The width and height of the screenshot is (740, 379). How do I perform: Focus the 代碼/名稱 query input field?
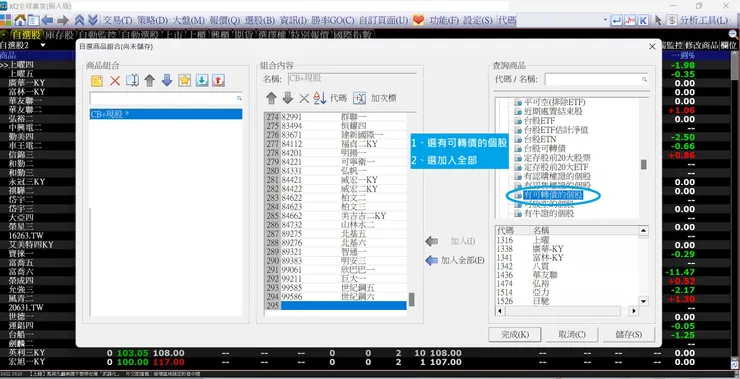(596, 79)
